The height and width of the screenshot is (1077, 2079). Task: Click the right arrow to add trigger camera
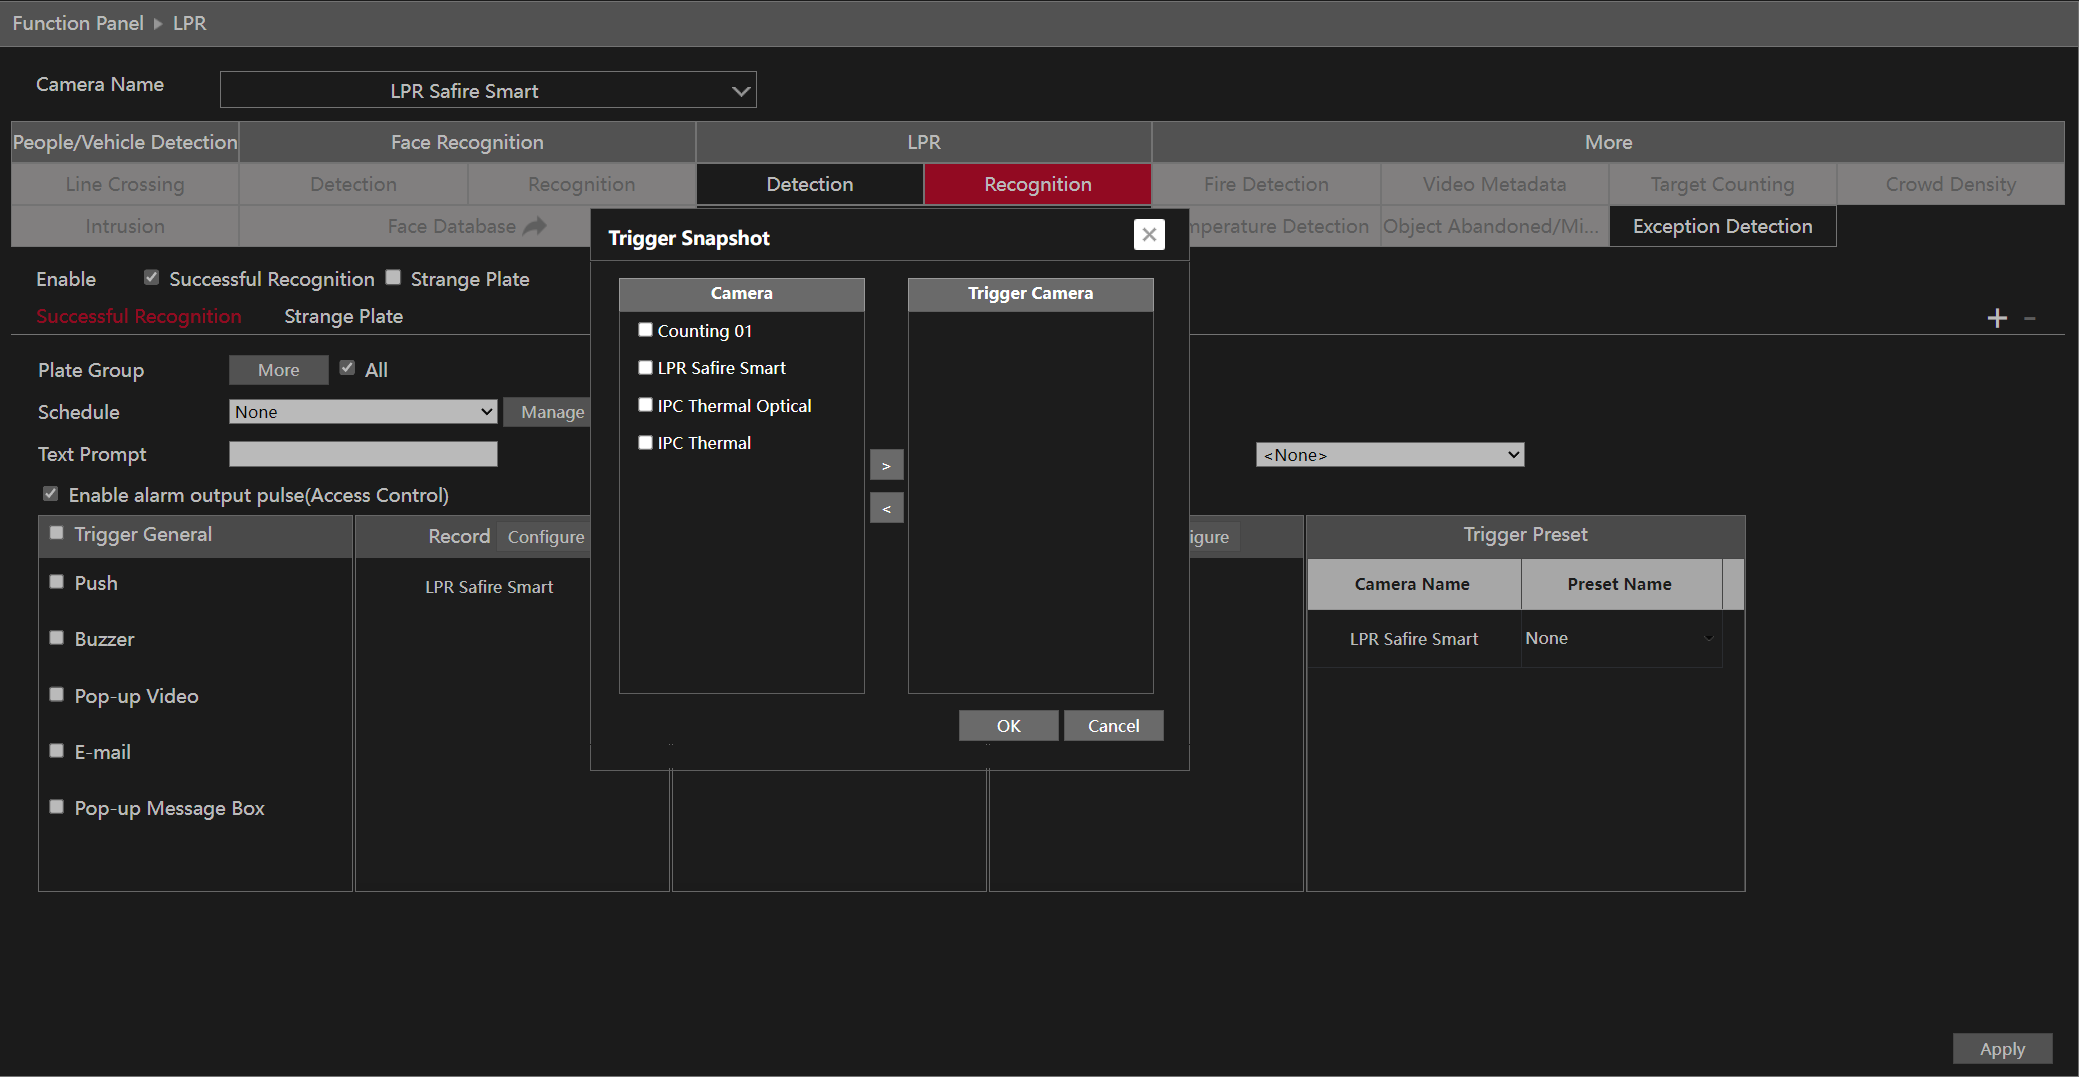886,466
